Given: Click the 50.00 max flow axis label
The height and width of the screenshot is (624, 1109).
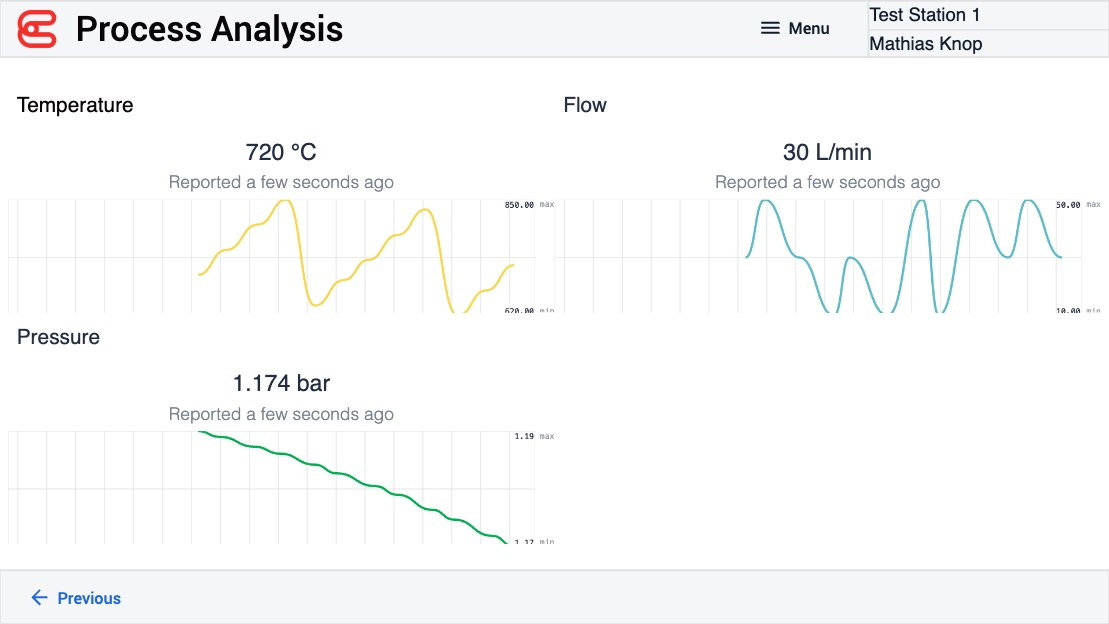Looking at the screenshot, I should [x=1067, y=205].
